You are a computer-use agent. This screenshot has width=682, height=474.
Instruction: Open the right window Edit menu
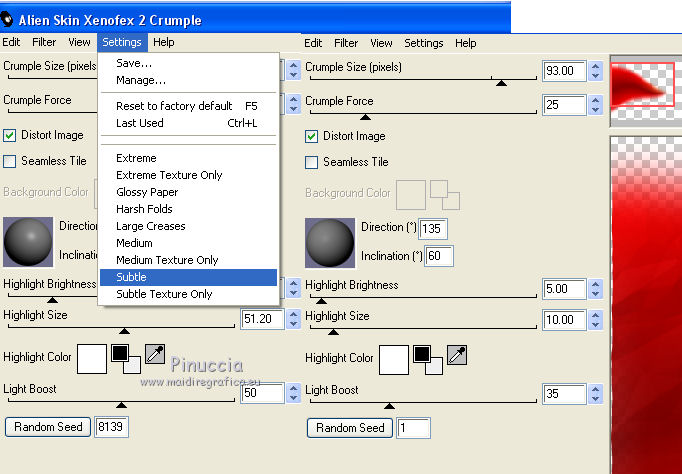(313, 43)
